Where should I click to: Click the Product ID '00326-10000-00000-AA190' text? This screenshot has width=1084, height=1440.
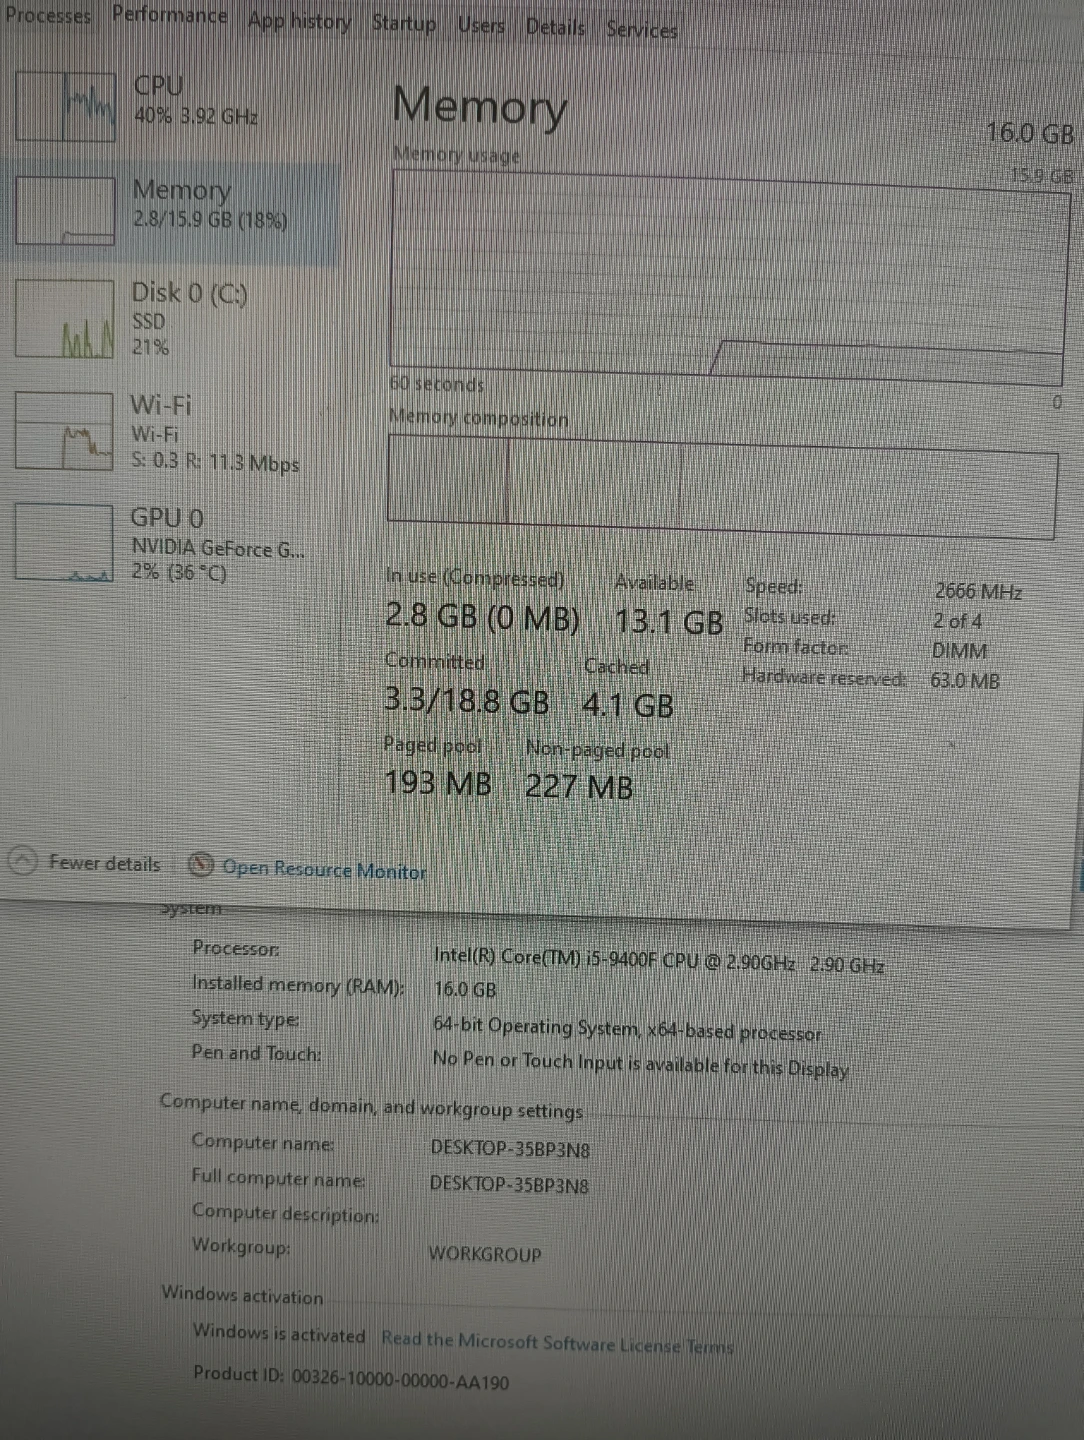pos(399,1380)
